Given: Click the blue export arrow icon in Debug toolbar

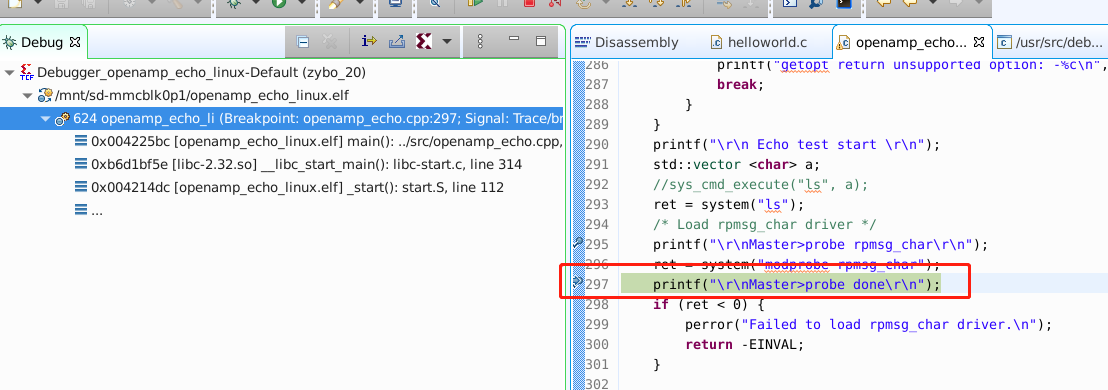Looking at the screenshot, I should point(396,42).
